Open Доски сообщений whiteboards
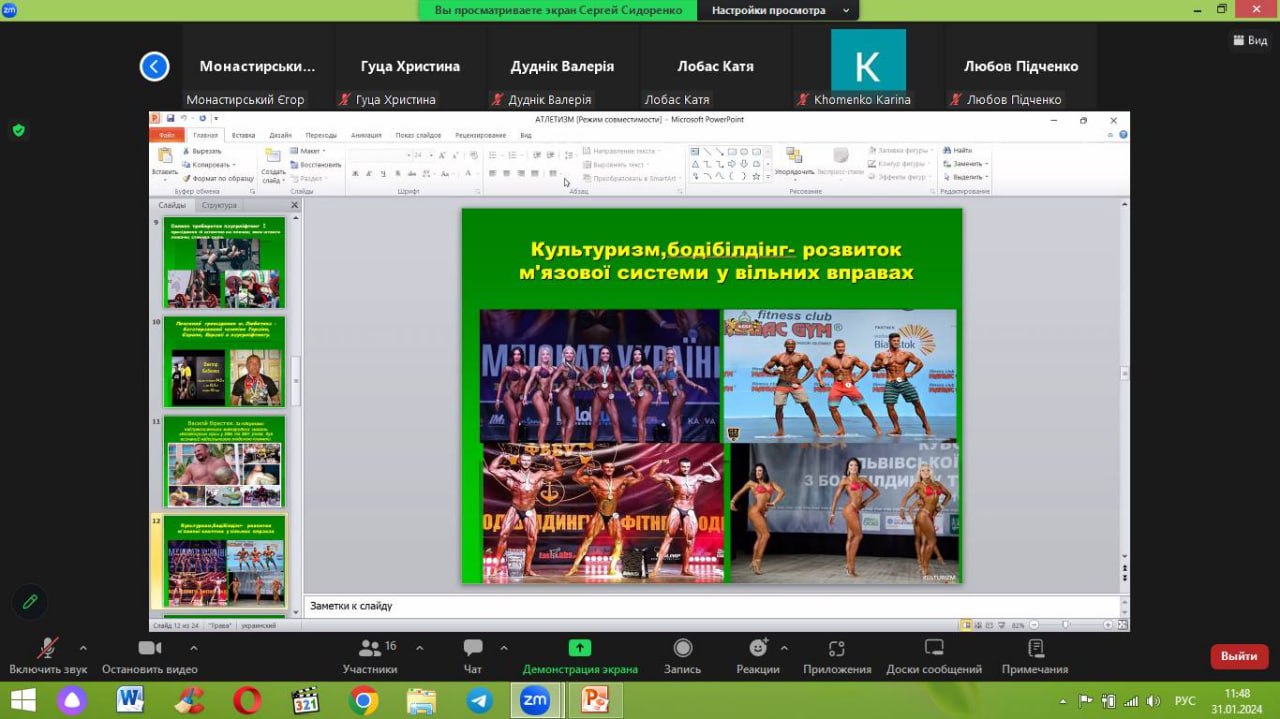Viewport: 1280px width, 719px height. [x=934, y=656]
